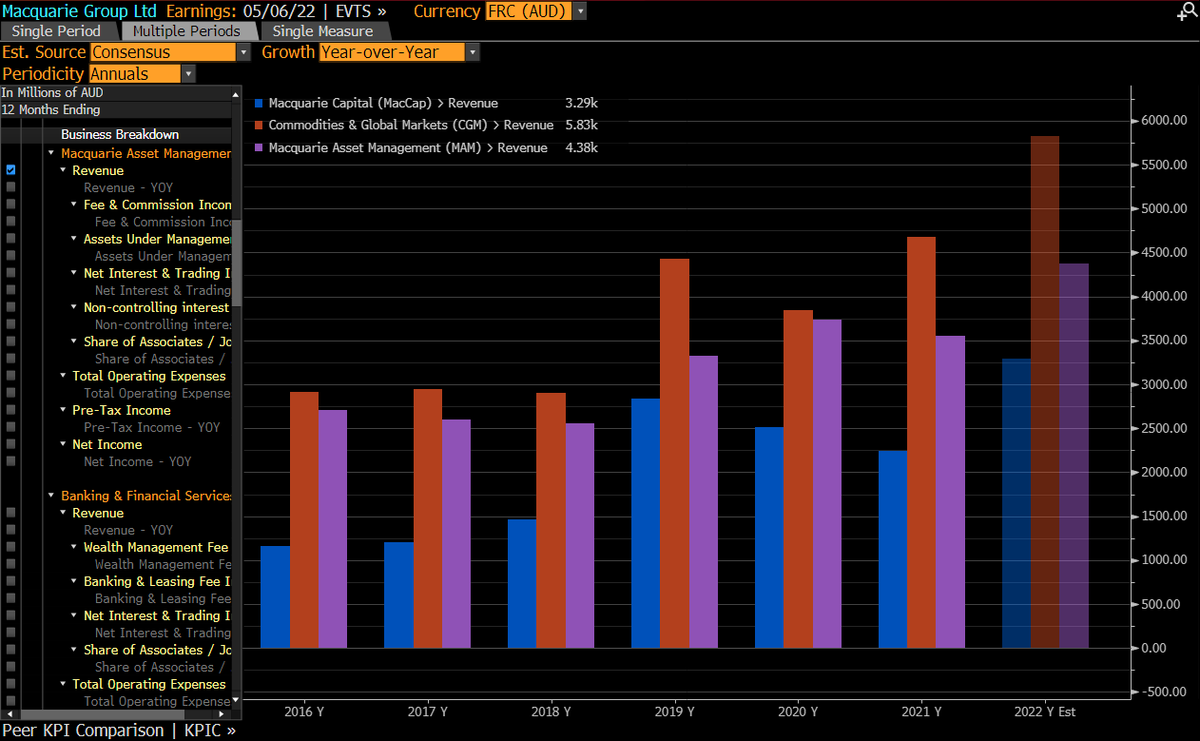
Task: Check the Banking & Leasing Fee row box
Action: coord(11,581)
